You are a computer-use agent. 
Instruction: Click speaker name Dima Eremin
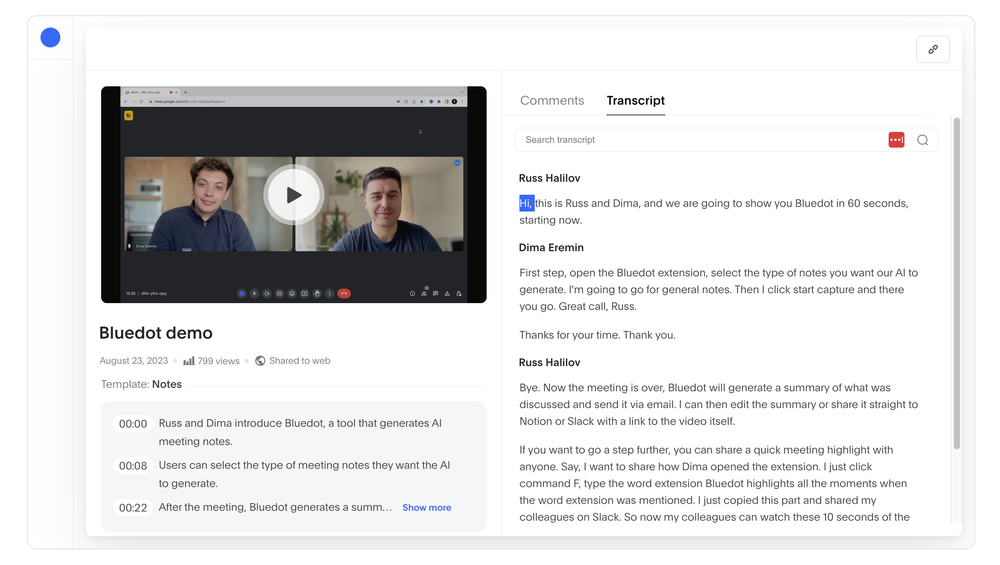click(x=551, y=247)
